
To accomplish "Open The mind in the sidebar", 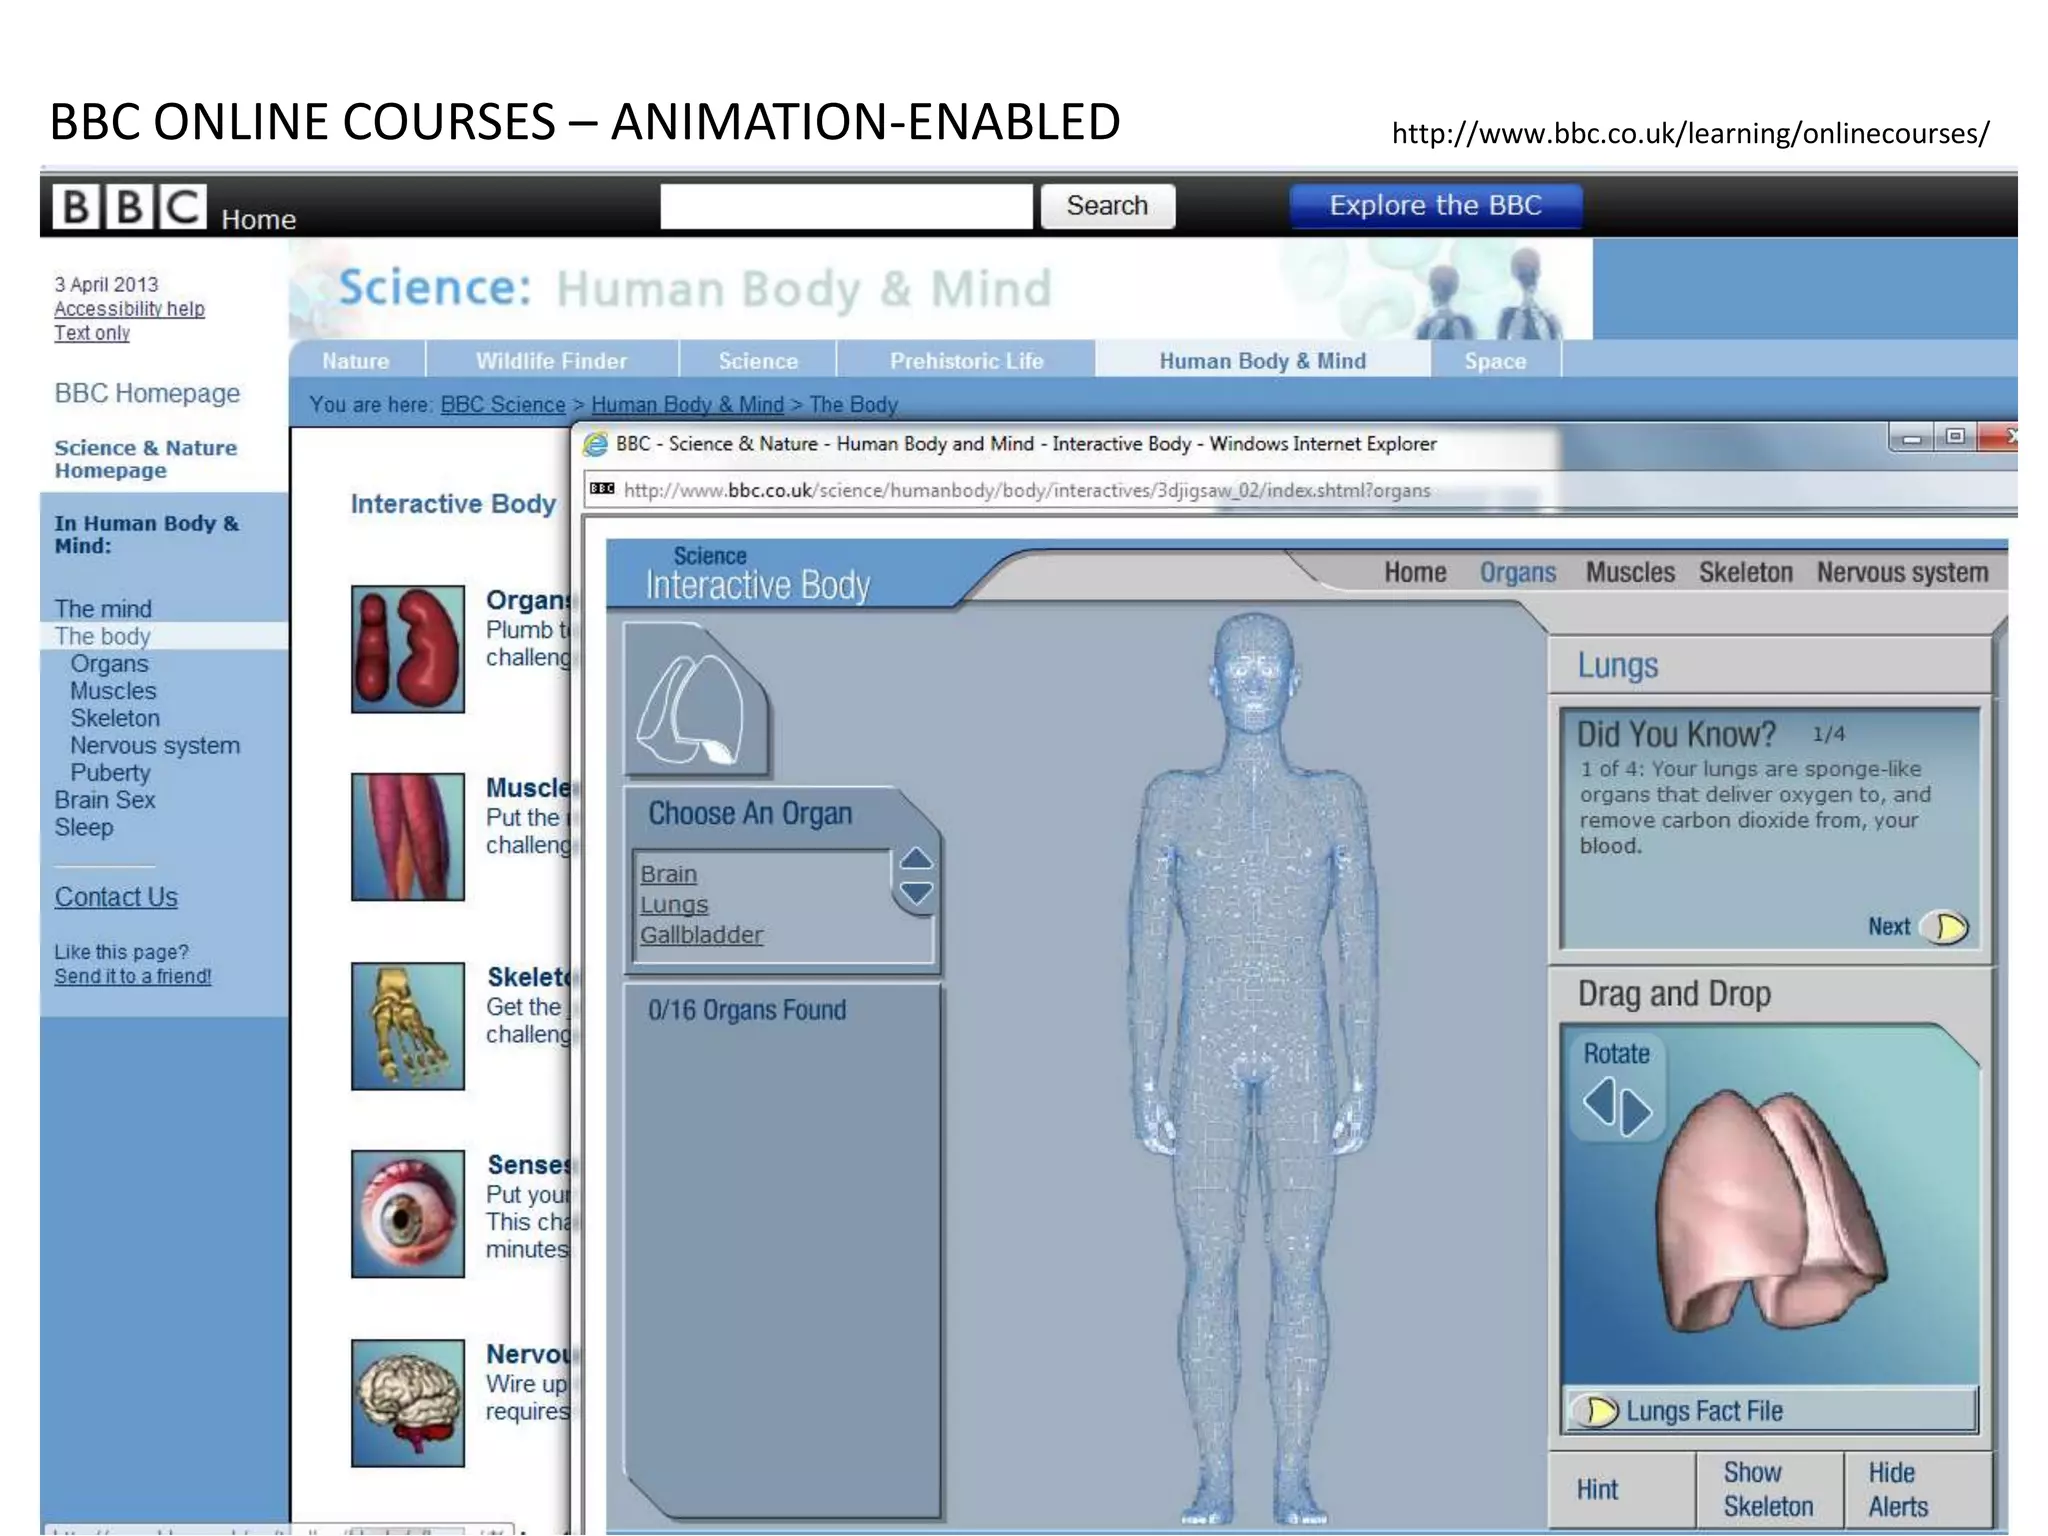I will point(103,609).
